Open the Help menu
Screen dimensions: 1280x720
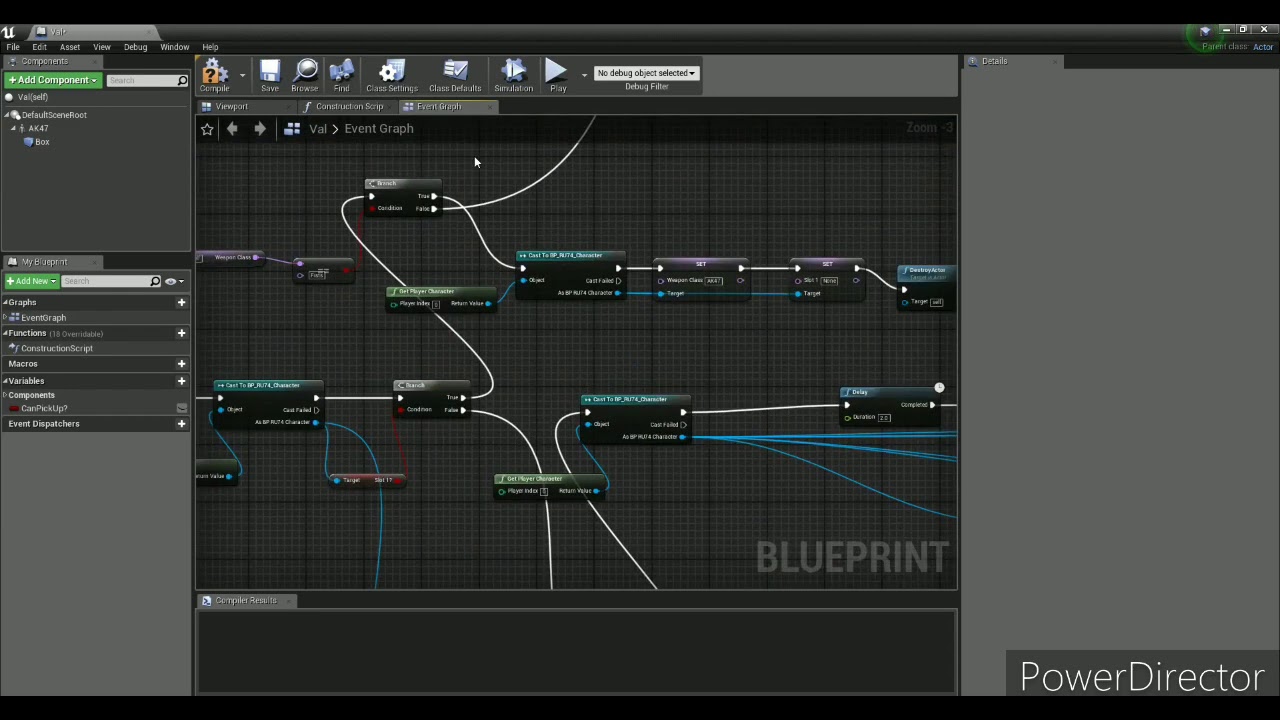210,47
